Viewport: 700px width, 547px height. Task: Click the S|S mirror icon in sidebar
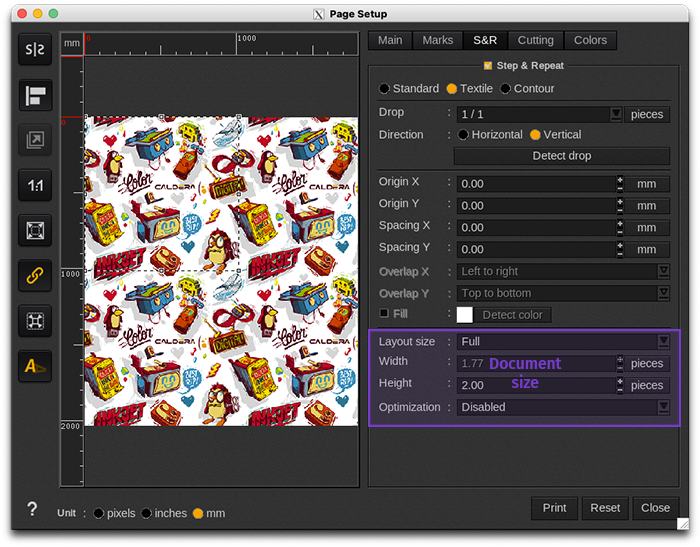pyautogui.click(x=35, y=50)
